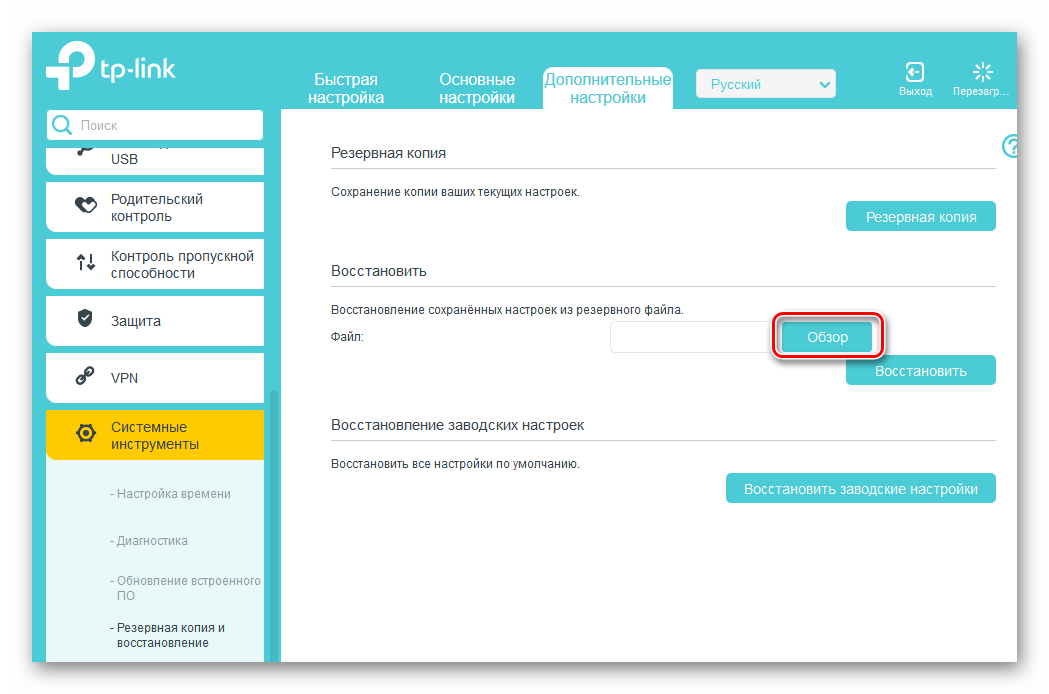Image resolution: width=1049 pixels, height=694 pixels.
Task: Click the Резервная копия section heading
Action: pyautogui.click(x=388, y=153)
